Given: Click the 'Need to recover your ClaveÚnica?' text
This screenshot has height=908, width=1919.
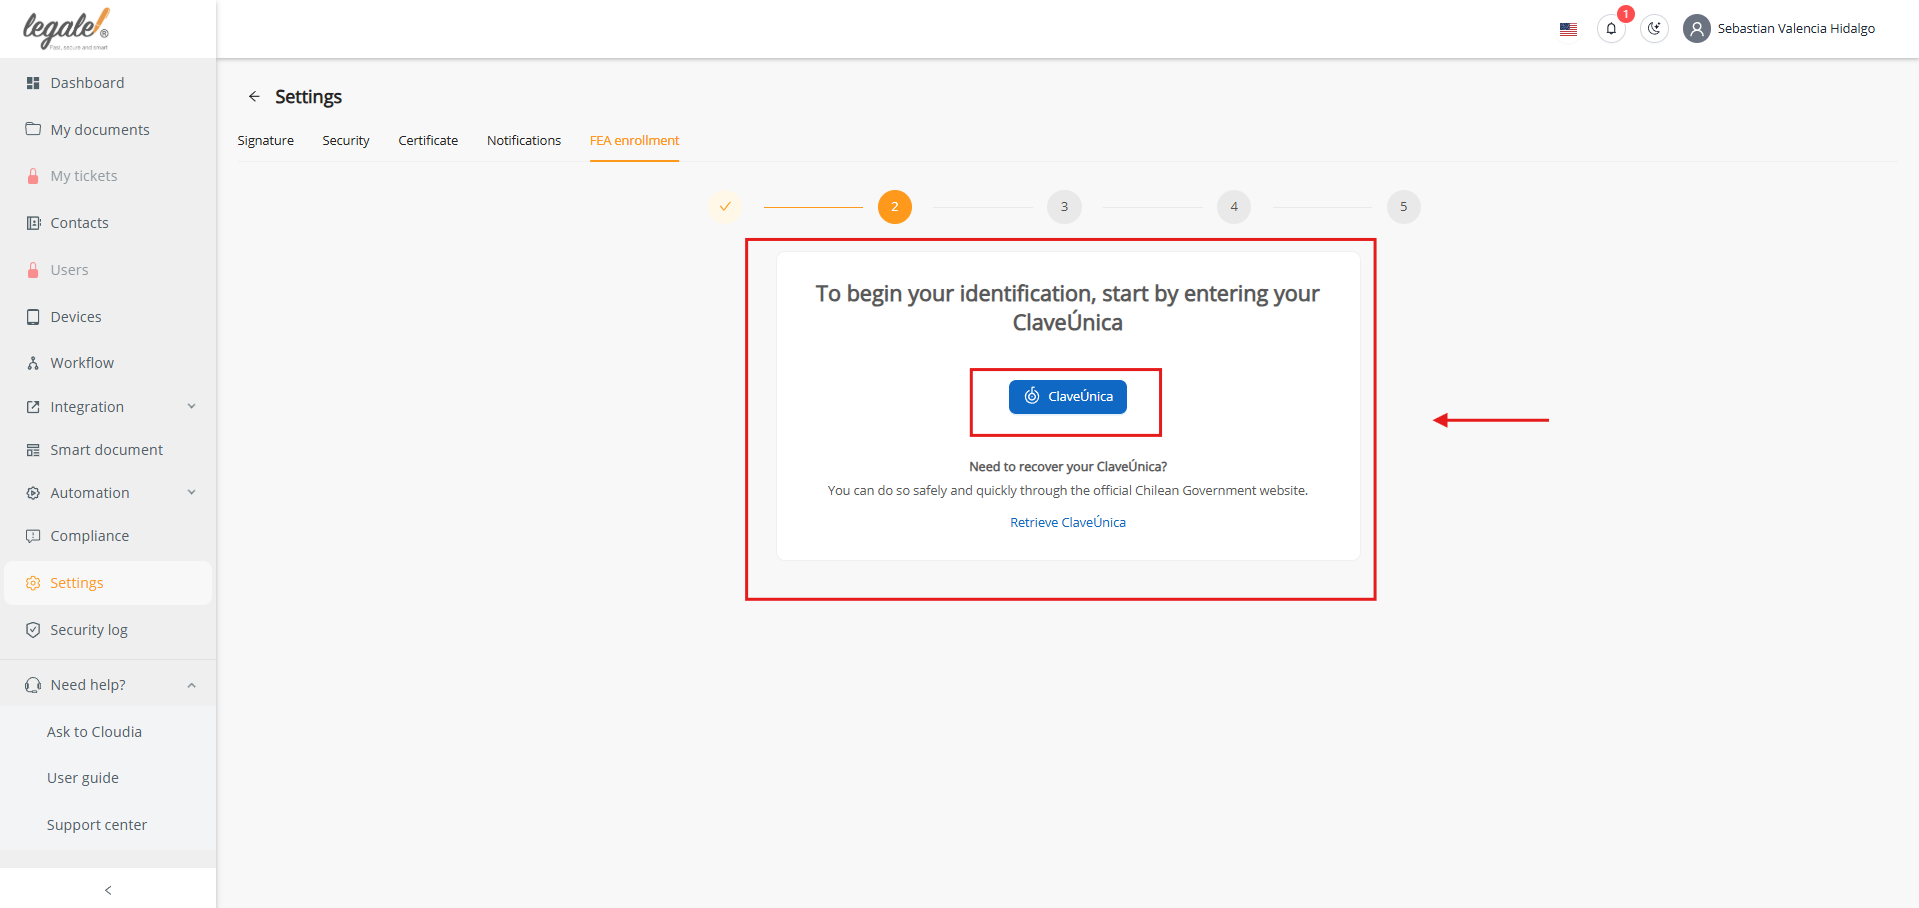Looking at the screenshot, I should (x=1068, y=467).
